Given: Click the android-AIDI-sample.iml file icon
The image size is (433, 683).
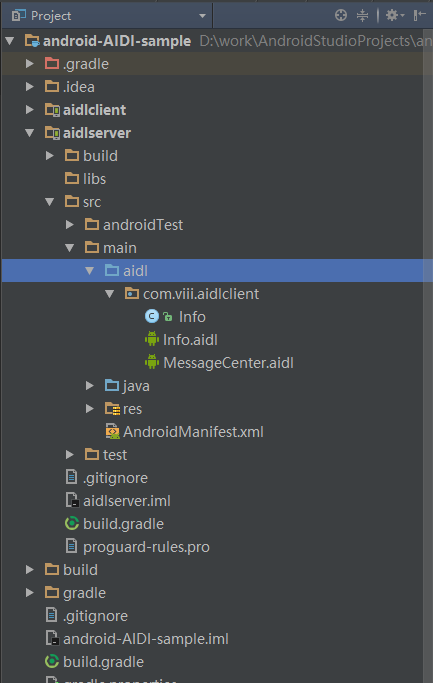Looking at the screenshot, I should pyautogui.click(x=52, y=639).
